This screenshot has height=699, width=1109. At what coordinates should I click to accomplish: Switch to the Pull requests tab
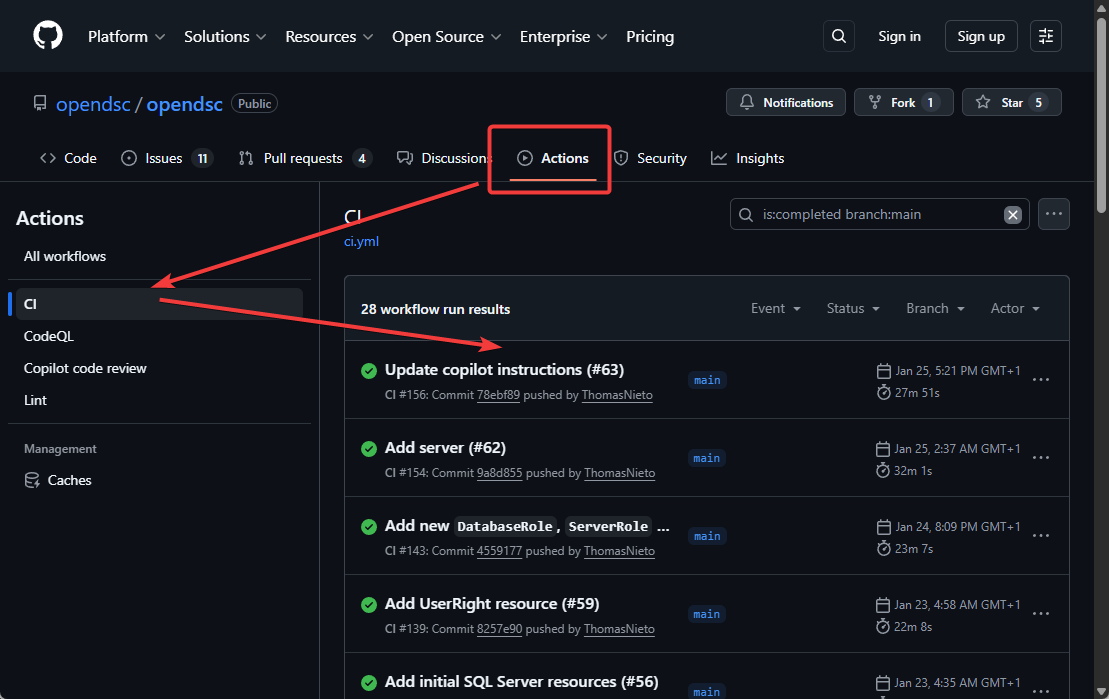coord(304,158)
